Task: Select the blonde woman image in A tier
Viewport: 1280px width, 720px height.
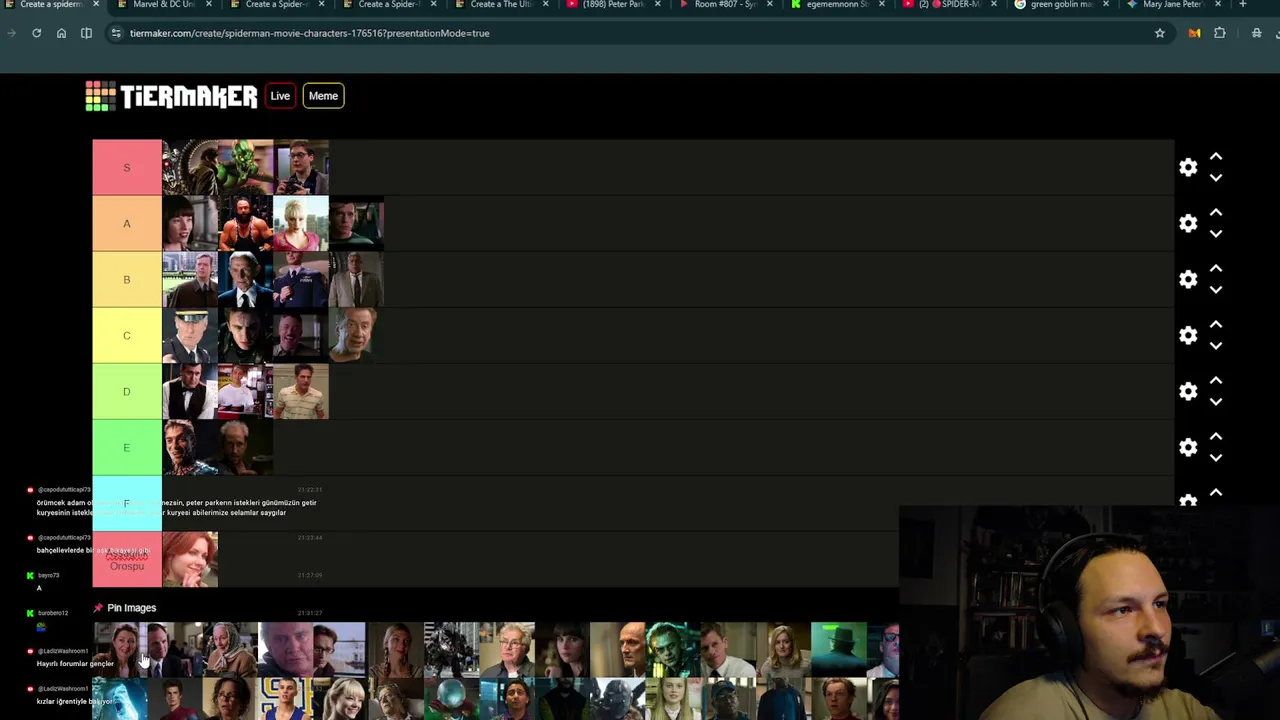Action: click(301, 223)
